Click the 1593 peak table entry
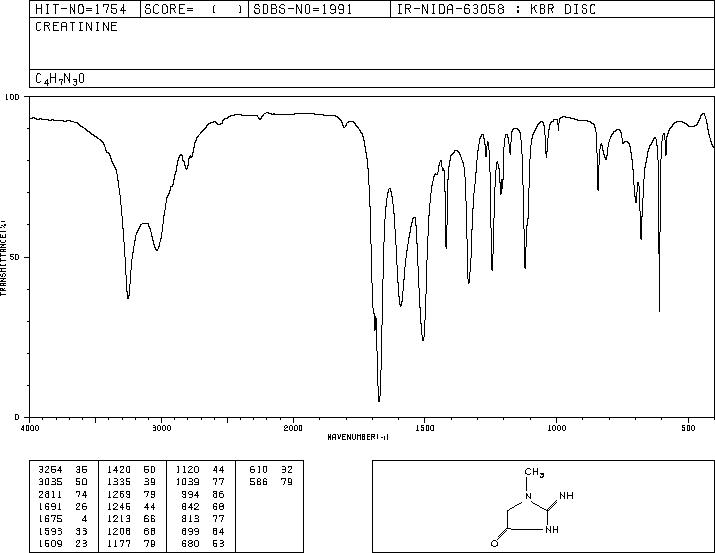715x553 pixels. coord(51,532)
